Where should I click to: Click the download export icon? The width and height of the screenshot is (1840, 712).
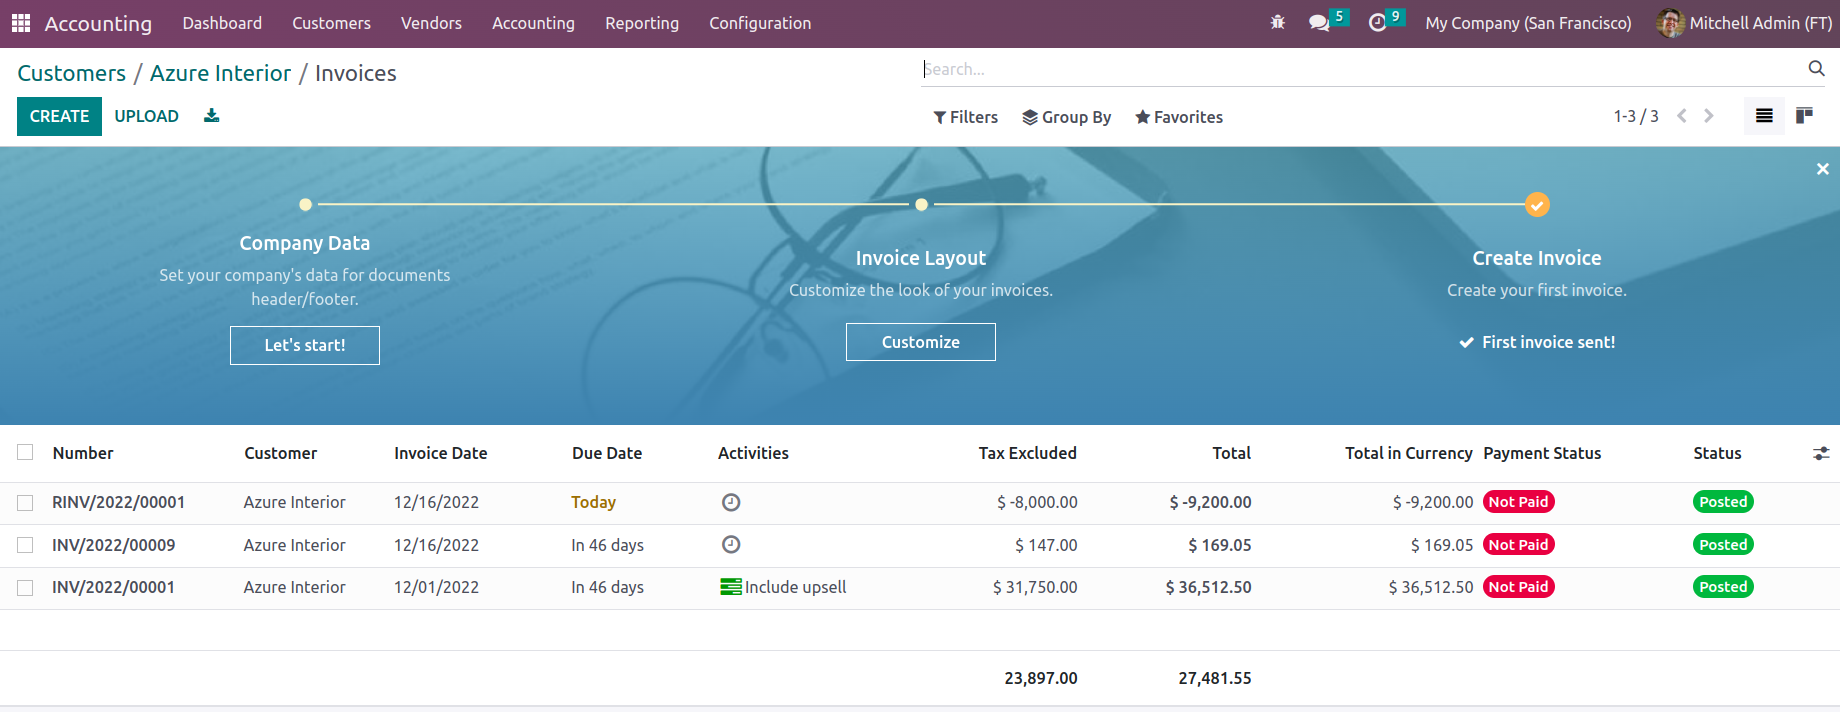pyautogui.click(x=212, y=116)
